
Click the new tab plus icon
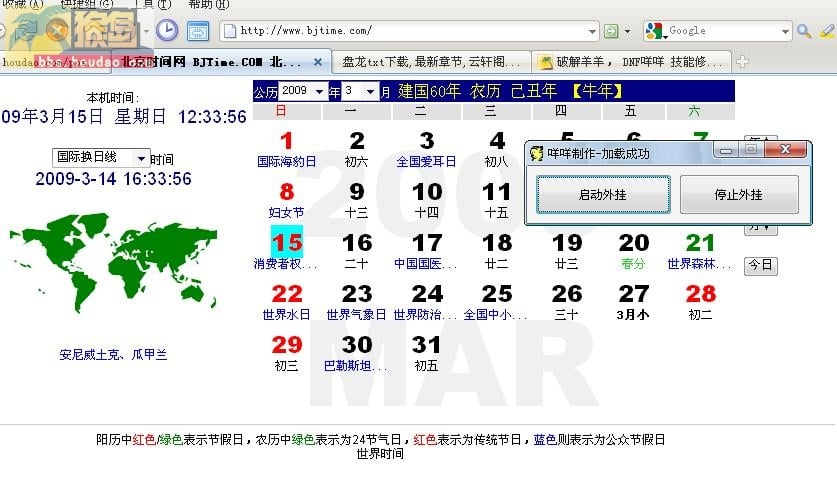click(743, 62)
